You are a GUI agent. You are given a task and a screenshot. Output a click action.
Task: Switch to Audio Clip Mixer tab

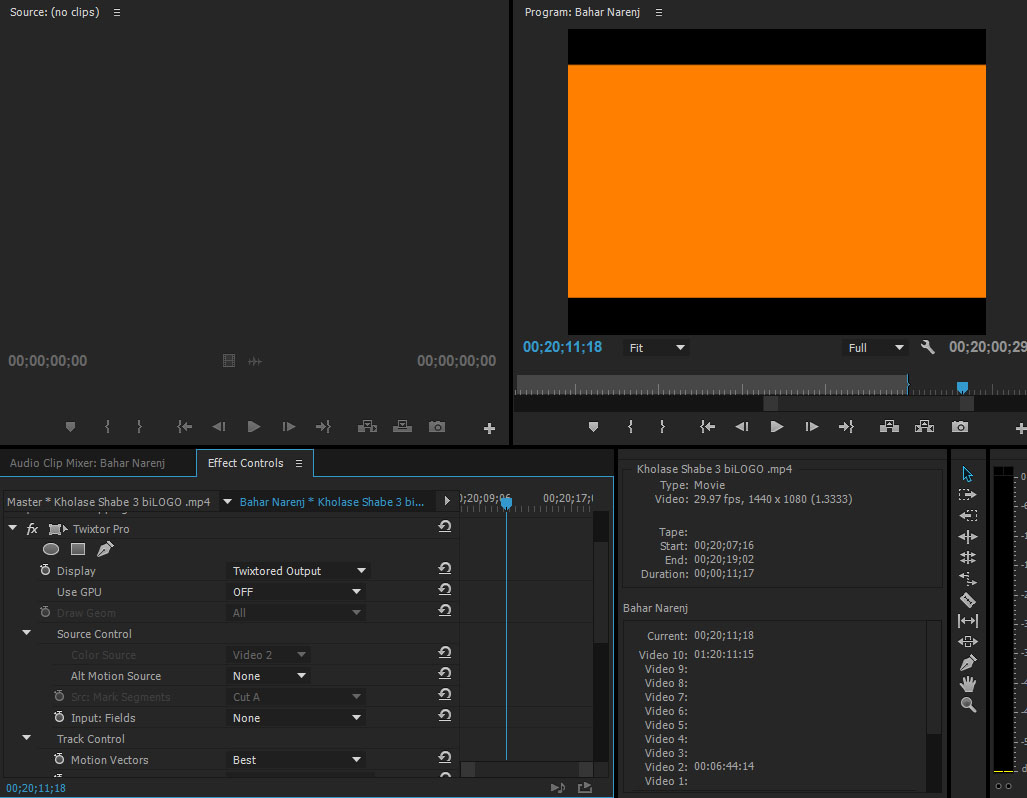coord(88,463)
